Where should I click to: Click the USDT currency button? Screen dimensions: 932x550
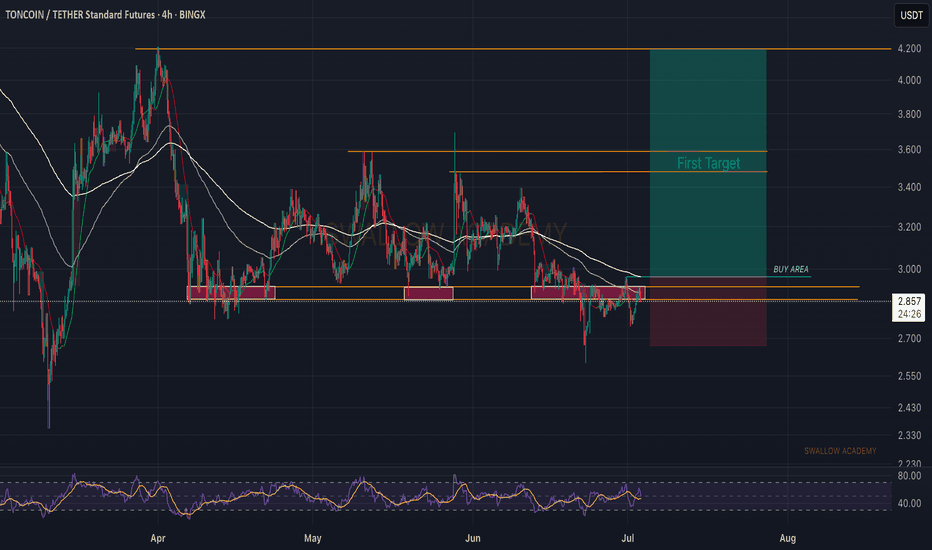click(x=911, y=15)
